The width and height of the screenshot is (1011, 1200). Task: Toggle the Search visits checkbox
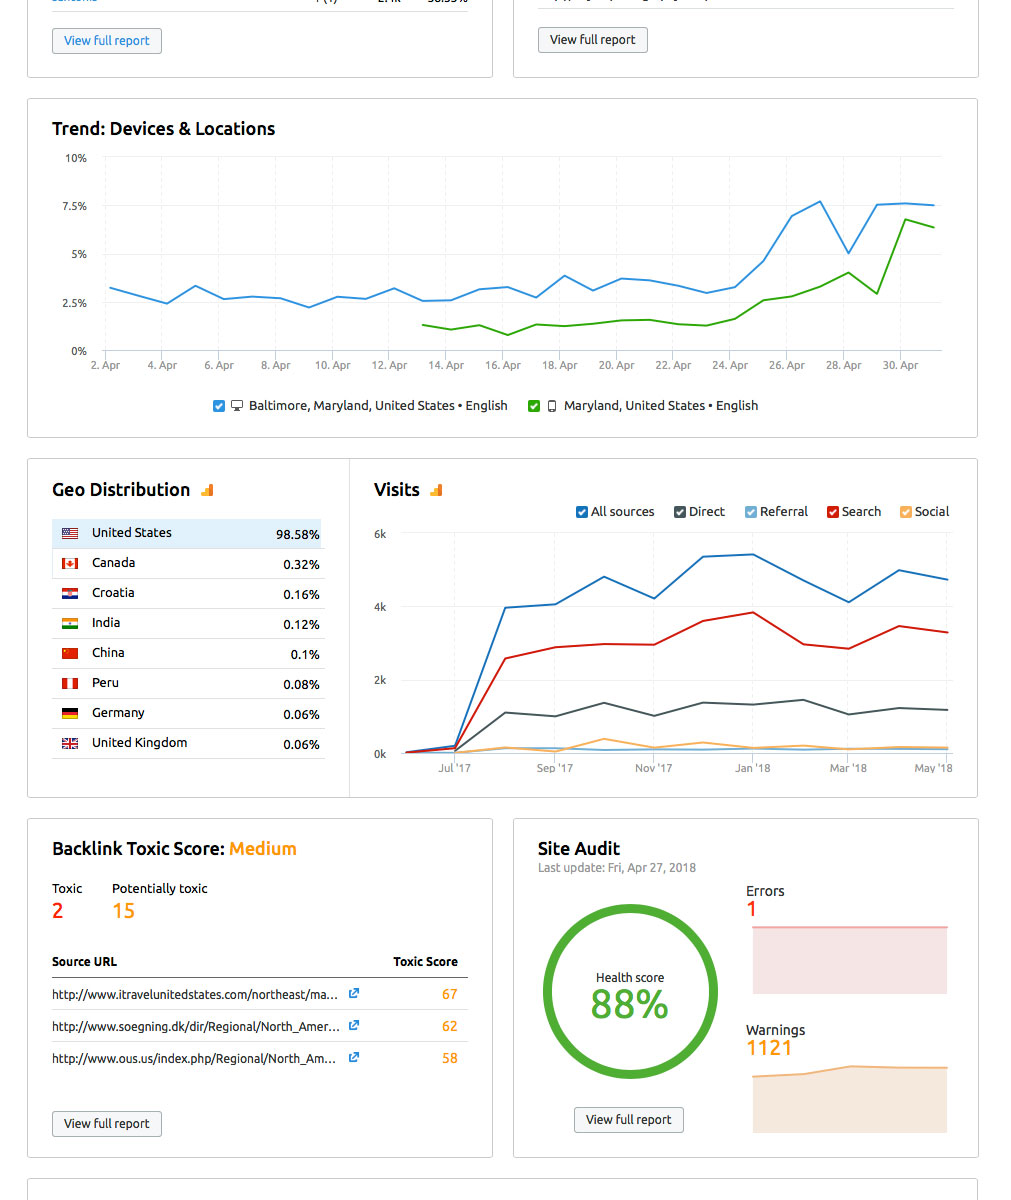833,512
